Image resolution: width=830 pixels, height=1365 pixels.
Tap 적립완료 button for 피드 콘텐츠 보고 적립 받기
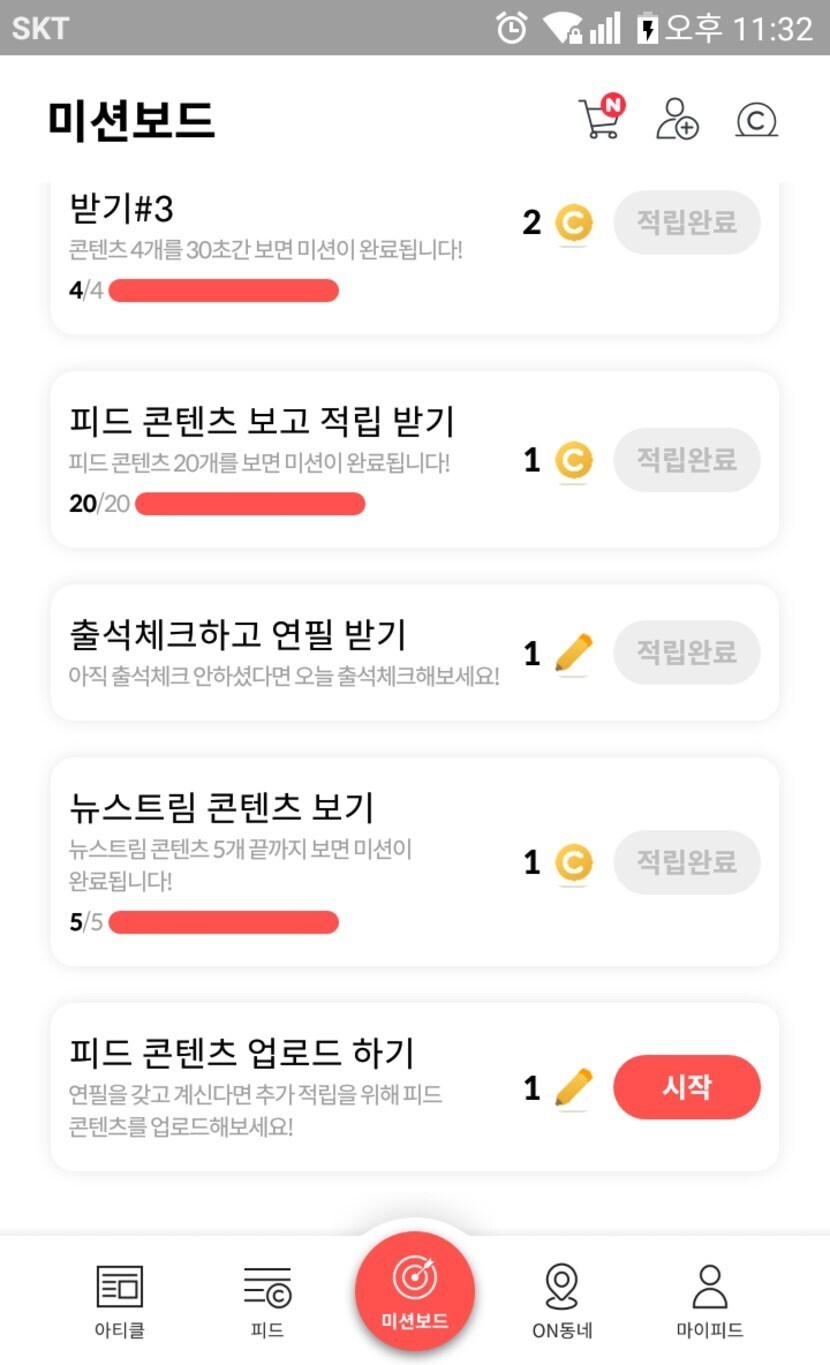(x=687, y=460)
